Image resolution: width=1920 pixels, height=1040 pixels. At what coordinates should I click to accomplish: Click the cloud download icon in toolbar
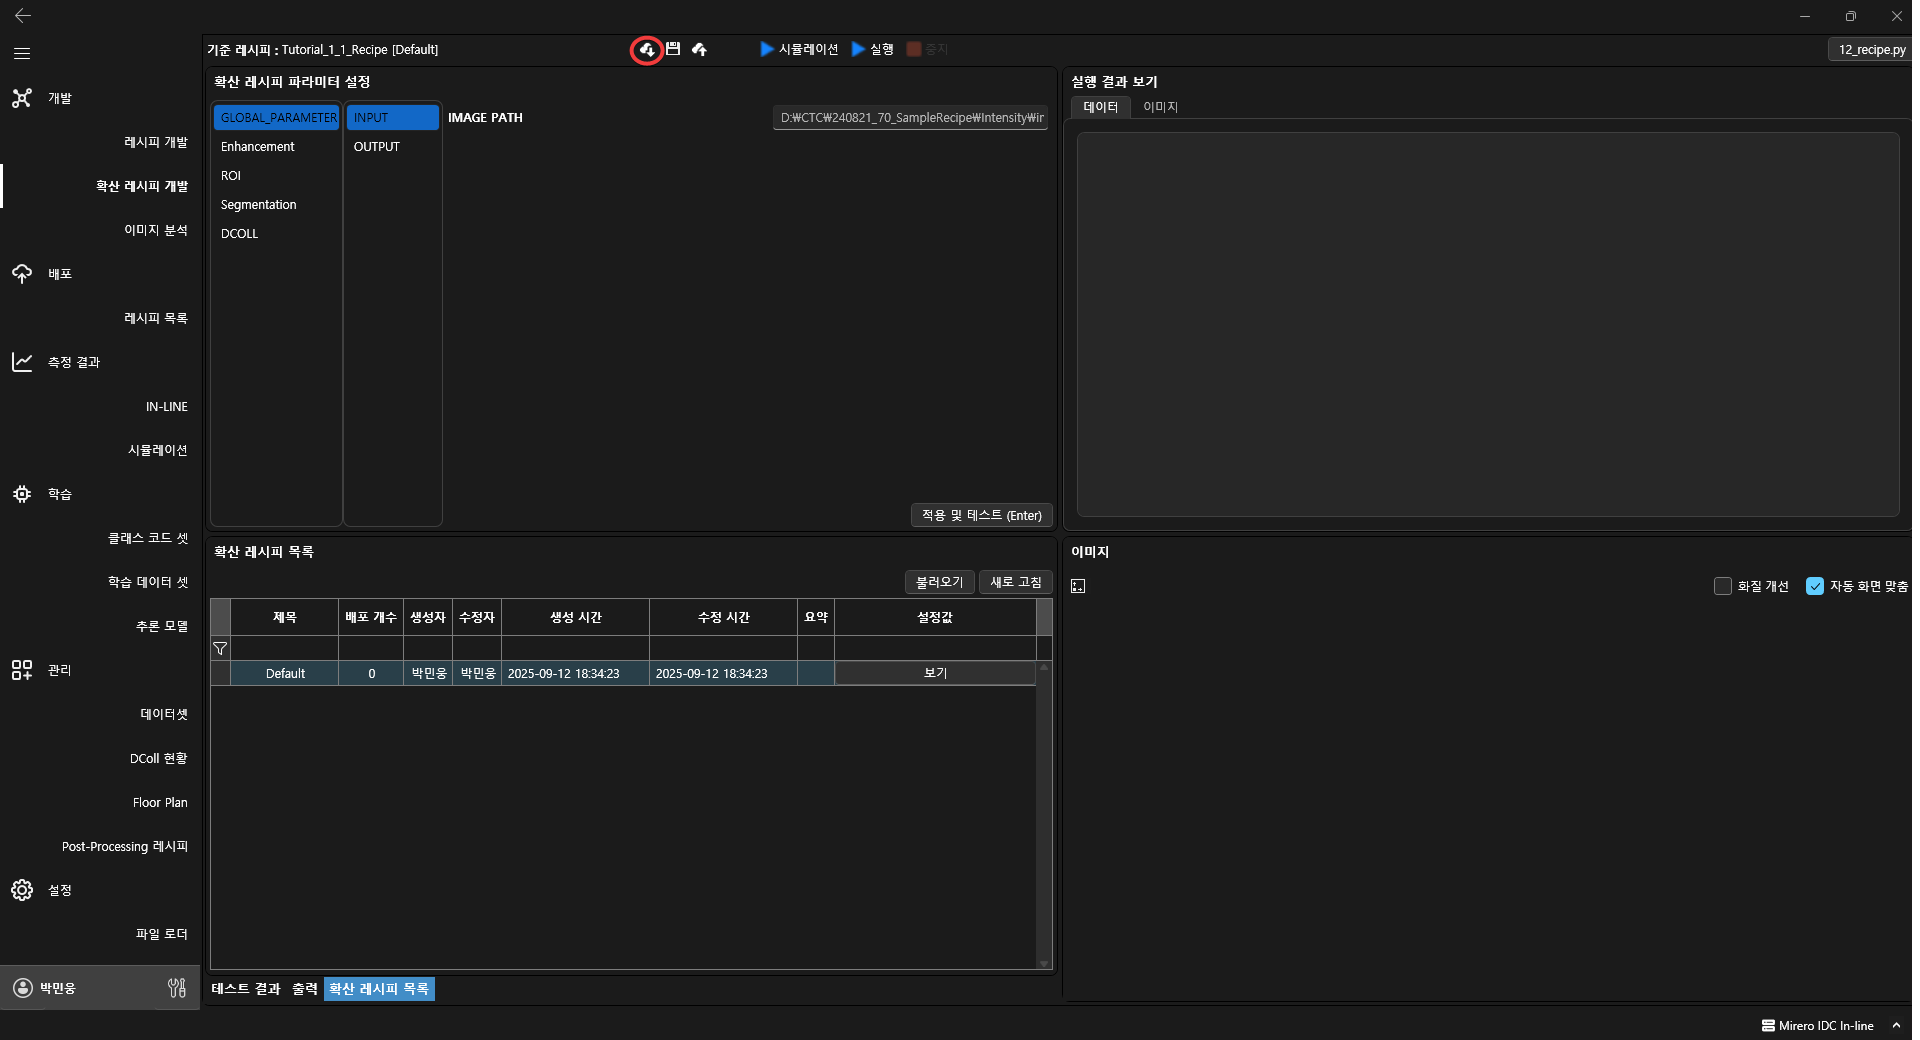[647, 49]
